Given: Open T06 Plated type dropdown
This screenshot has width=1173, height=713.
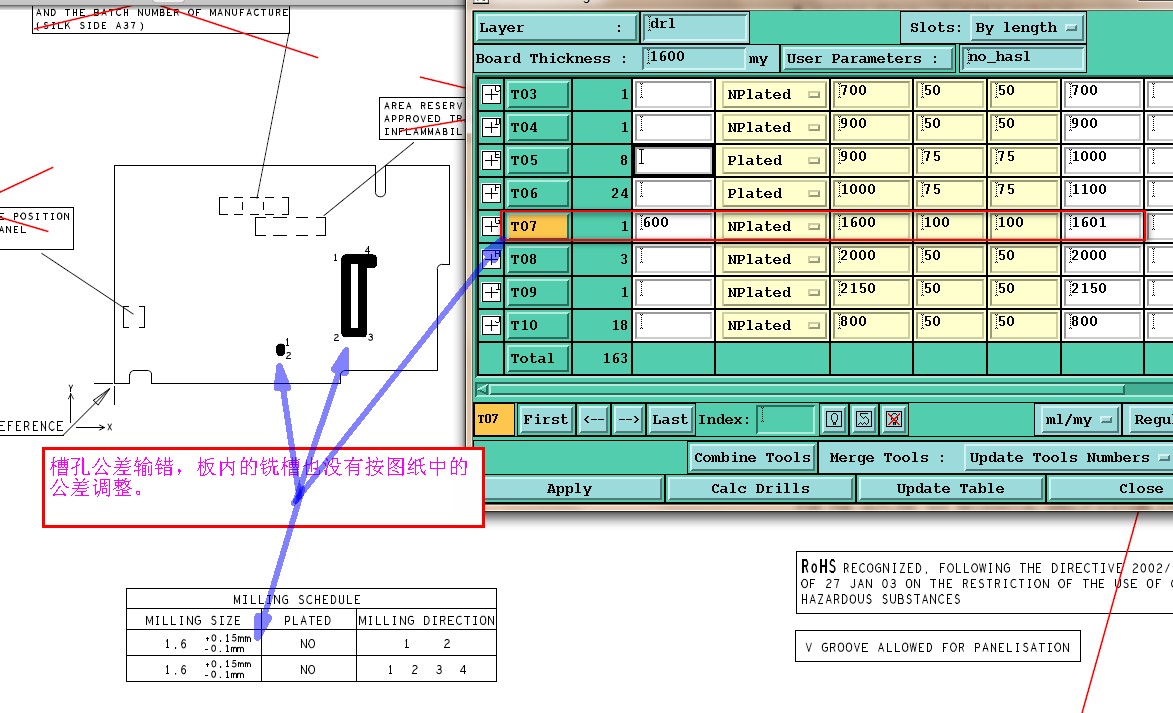Looking at the screenshot, I should (x=773, y=193).
